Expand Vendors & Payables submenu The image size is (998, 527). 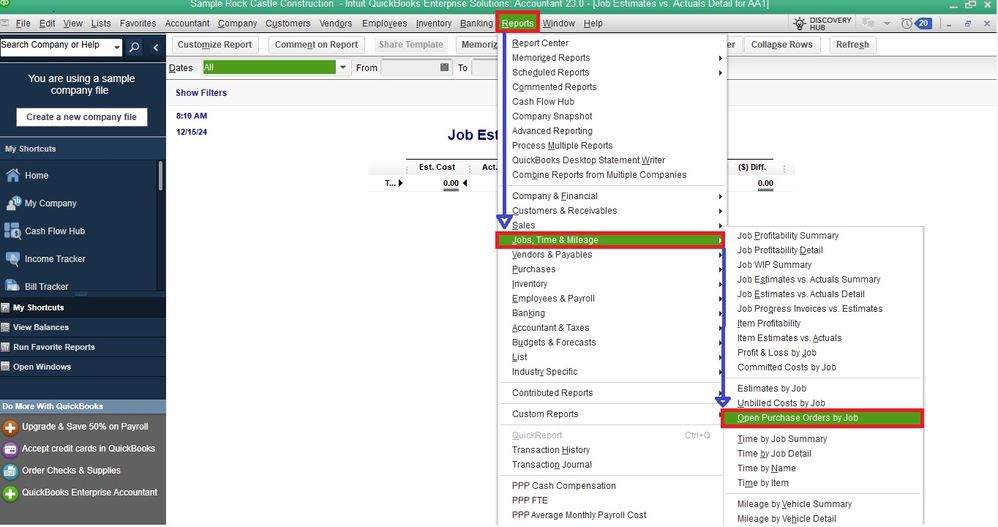click(612, 255)
